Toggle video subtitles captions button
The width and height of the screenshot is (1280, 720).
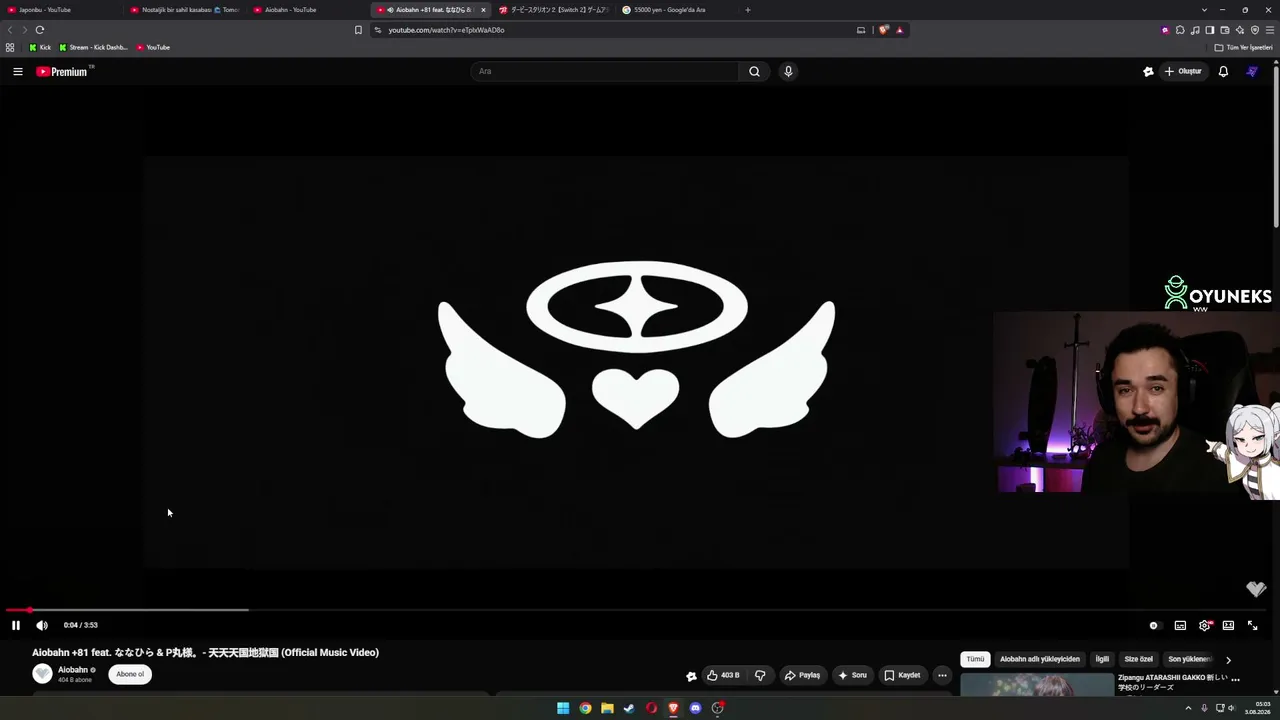tap(1180, 625)
